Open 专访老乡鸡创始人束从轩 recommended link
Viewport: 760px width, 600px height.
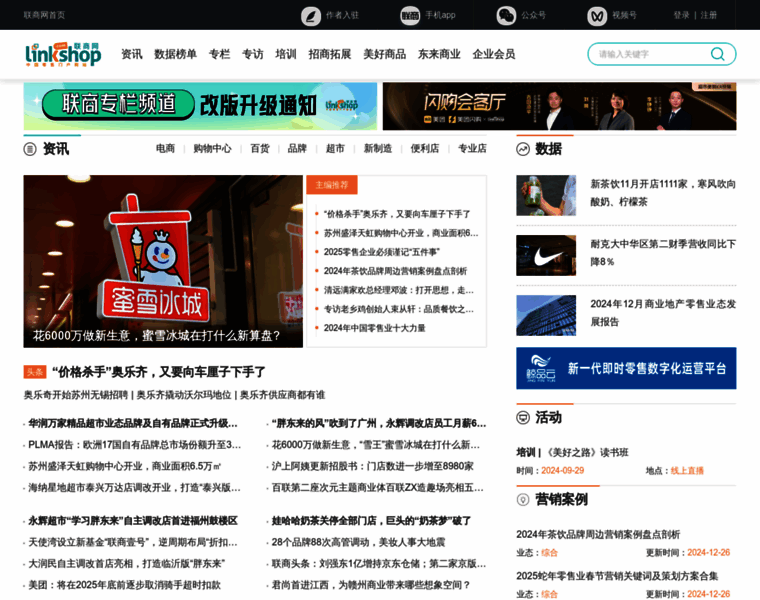(x=399, y=309)
